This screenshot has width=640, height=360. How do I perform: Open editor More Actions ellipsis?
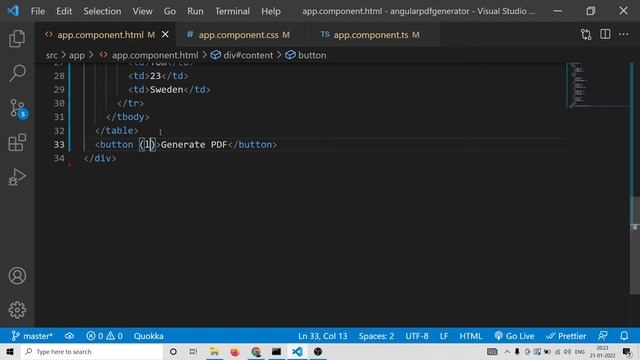pyautogui.click(x=624, y=35)
